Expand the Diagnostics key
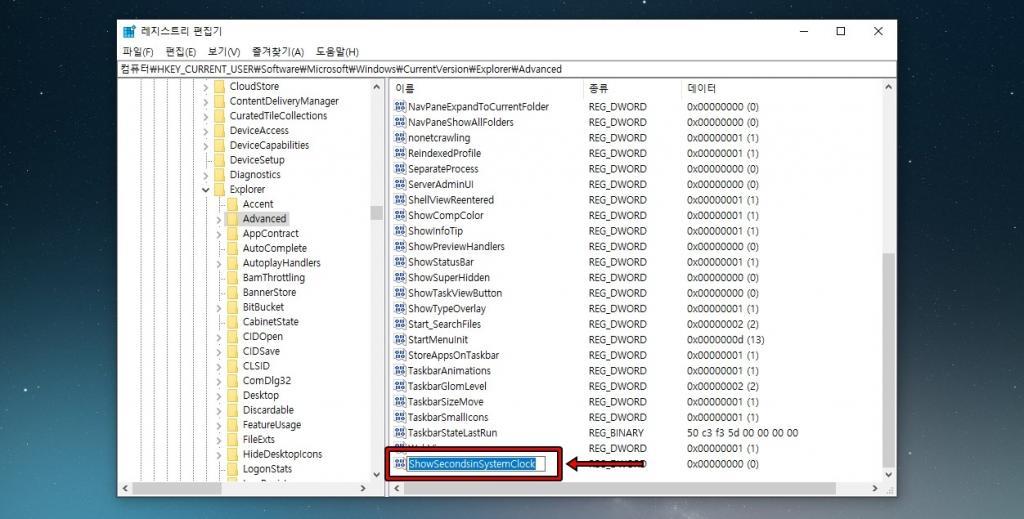This screenshot has width=1024, height=519. pyautogui.click(x=205, y=174)
